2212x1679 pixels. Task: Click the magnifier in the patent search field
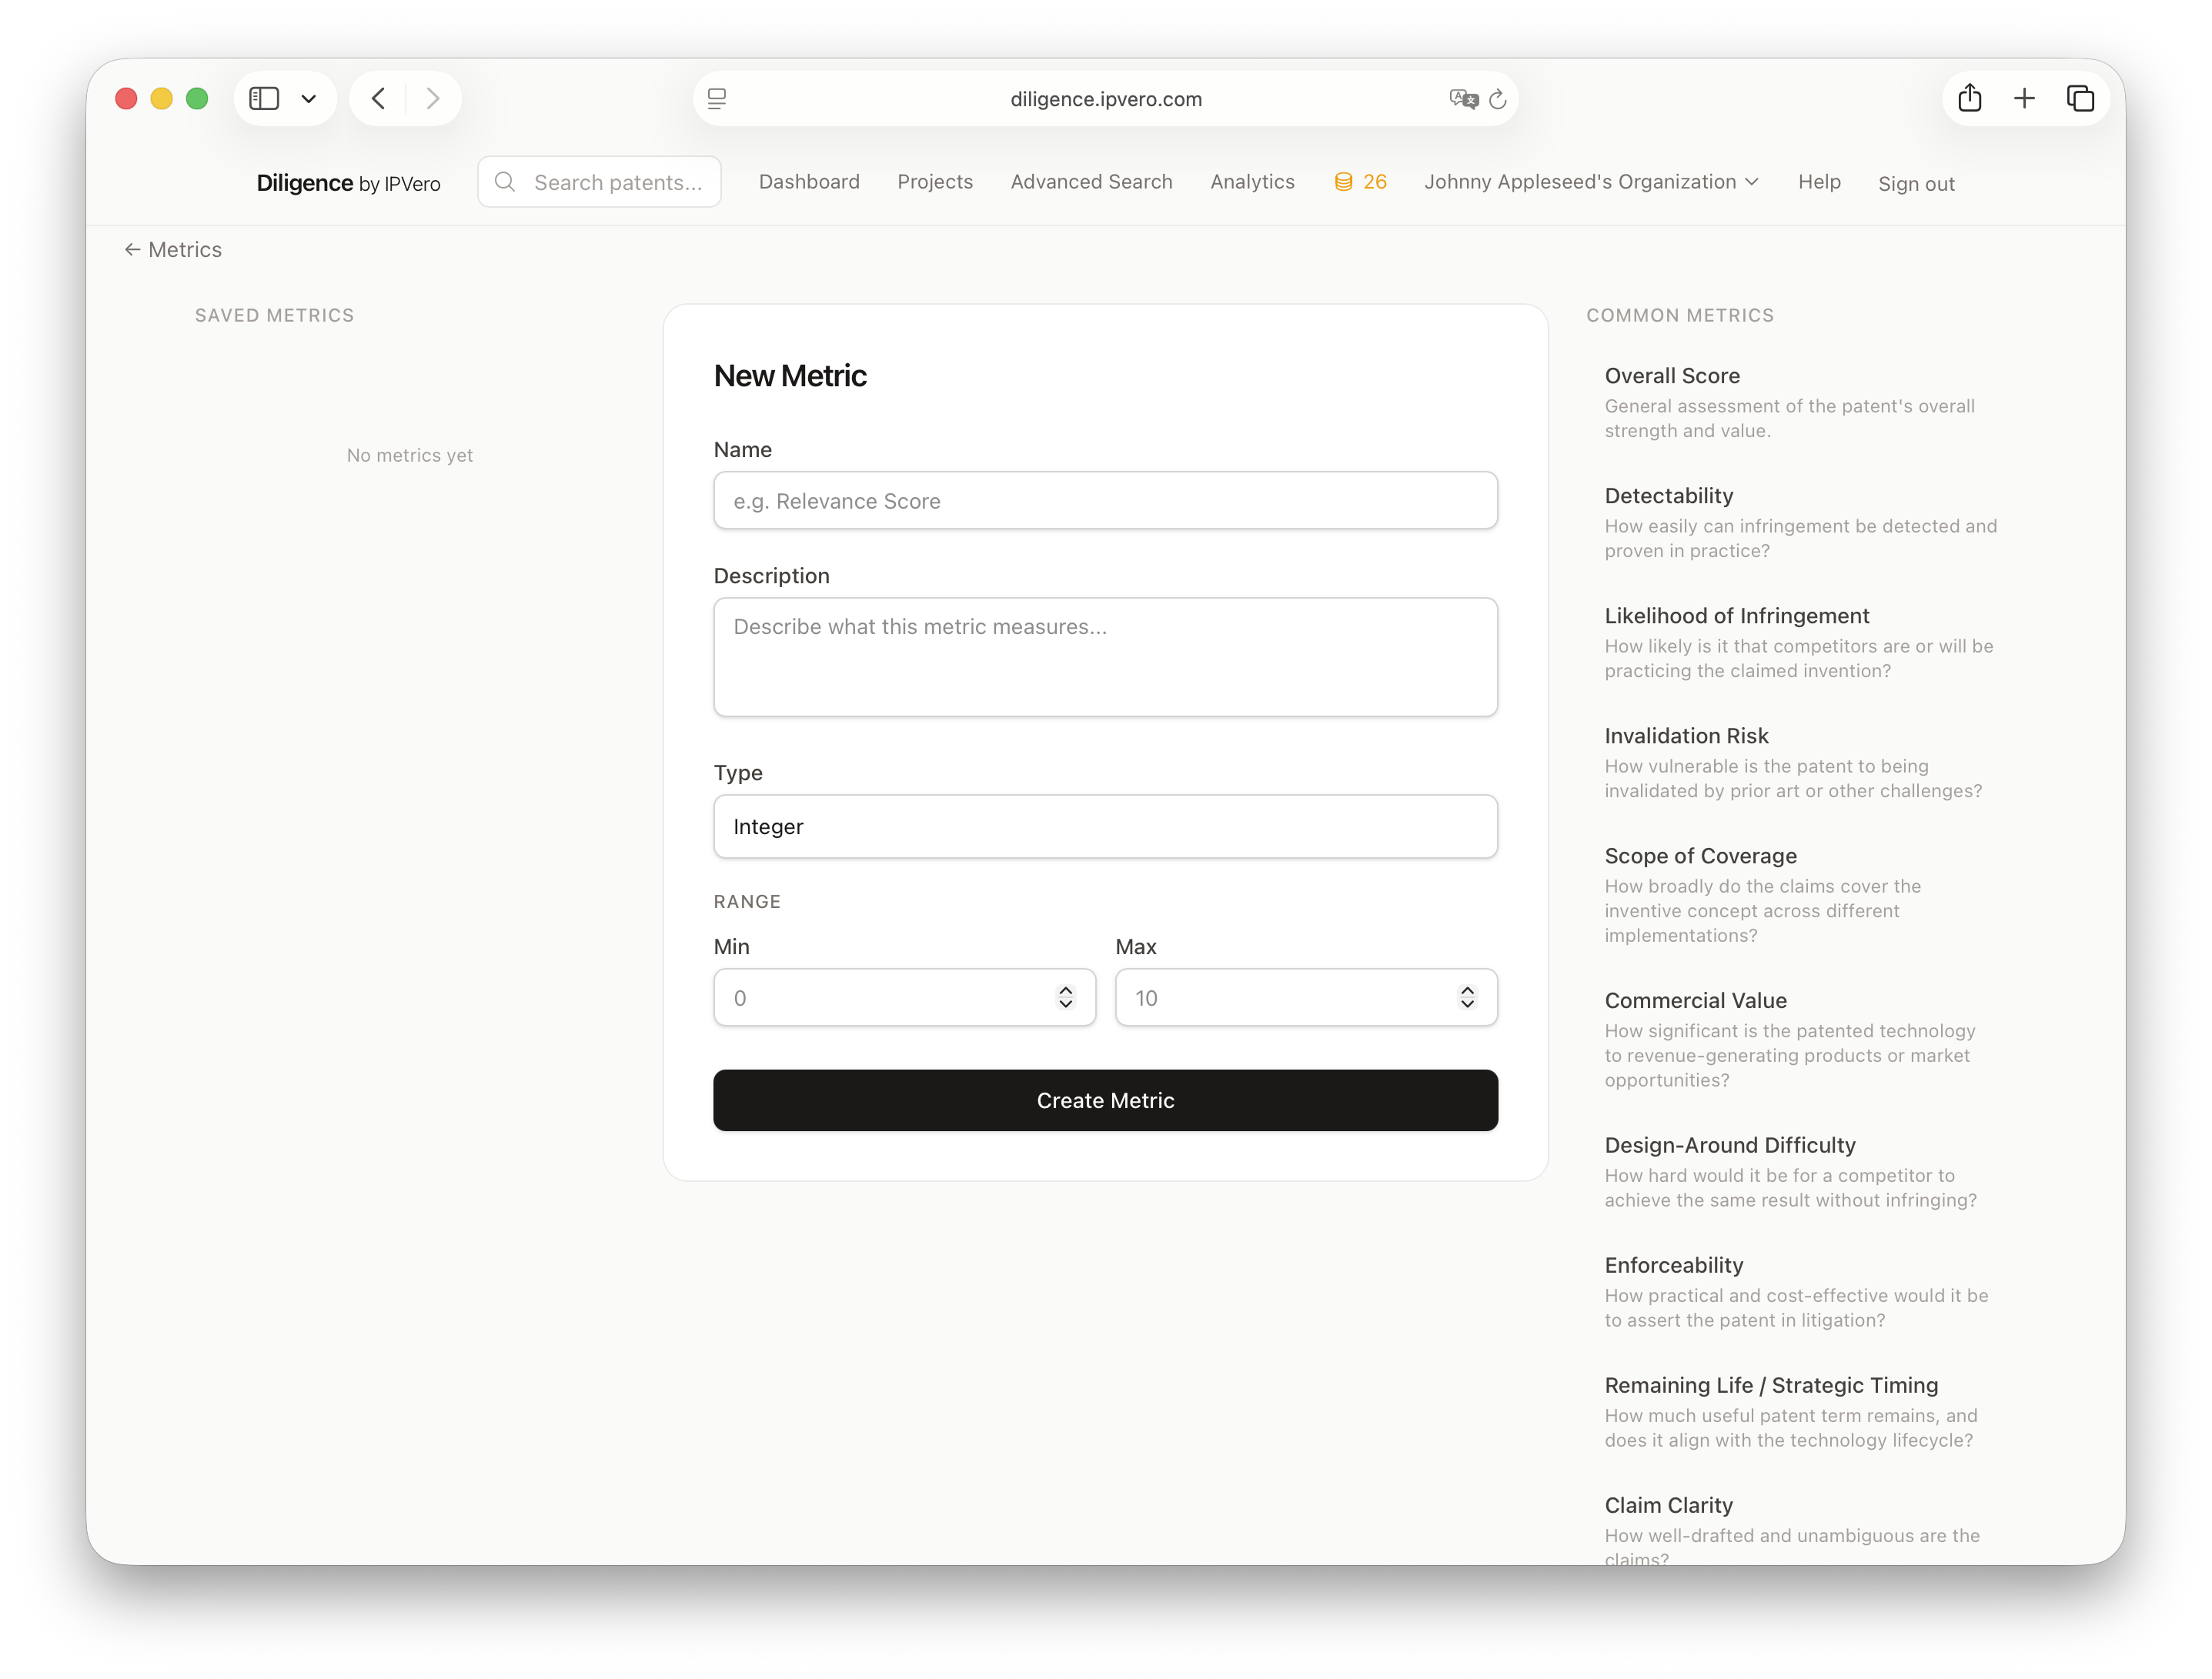coord(505,182)
